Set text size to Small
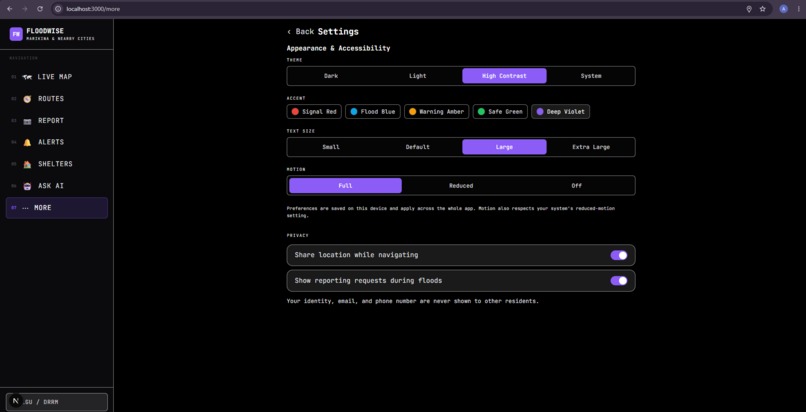Viewport: 806px width, 412px height. 331,147
